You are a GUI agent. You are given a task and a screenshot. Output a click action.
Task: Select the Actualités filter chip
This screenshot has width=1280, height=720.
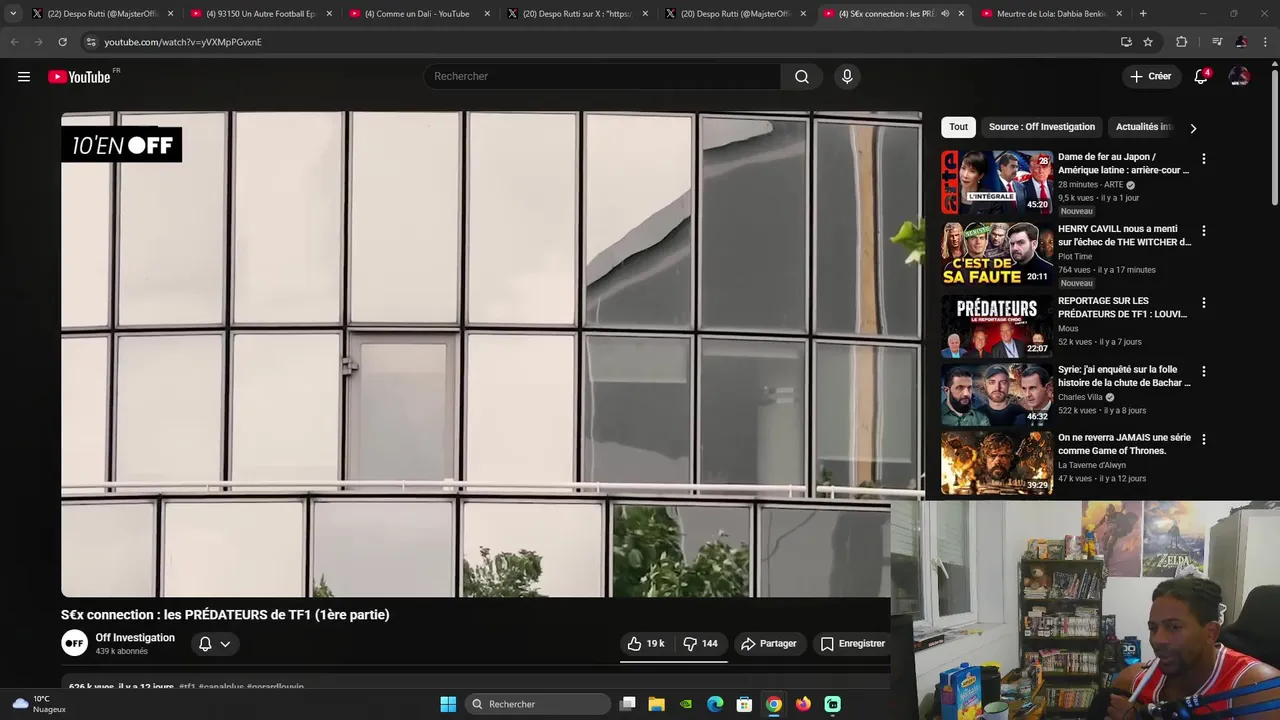point(1144,127)
